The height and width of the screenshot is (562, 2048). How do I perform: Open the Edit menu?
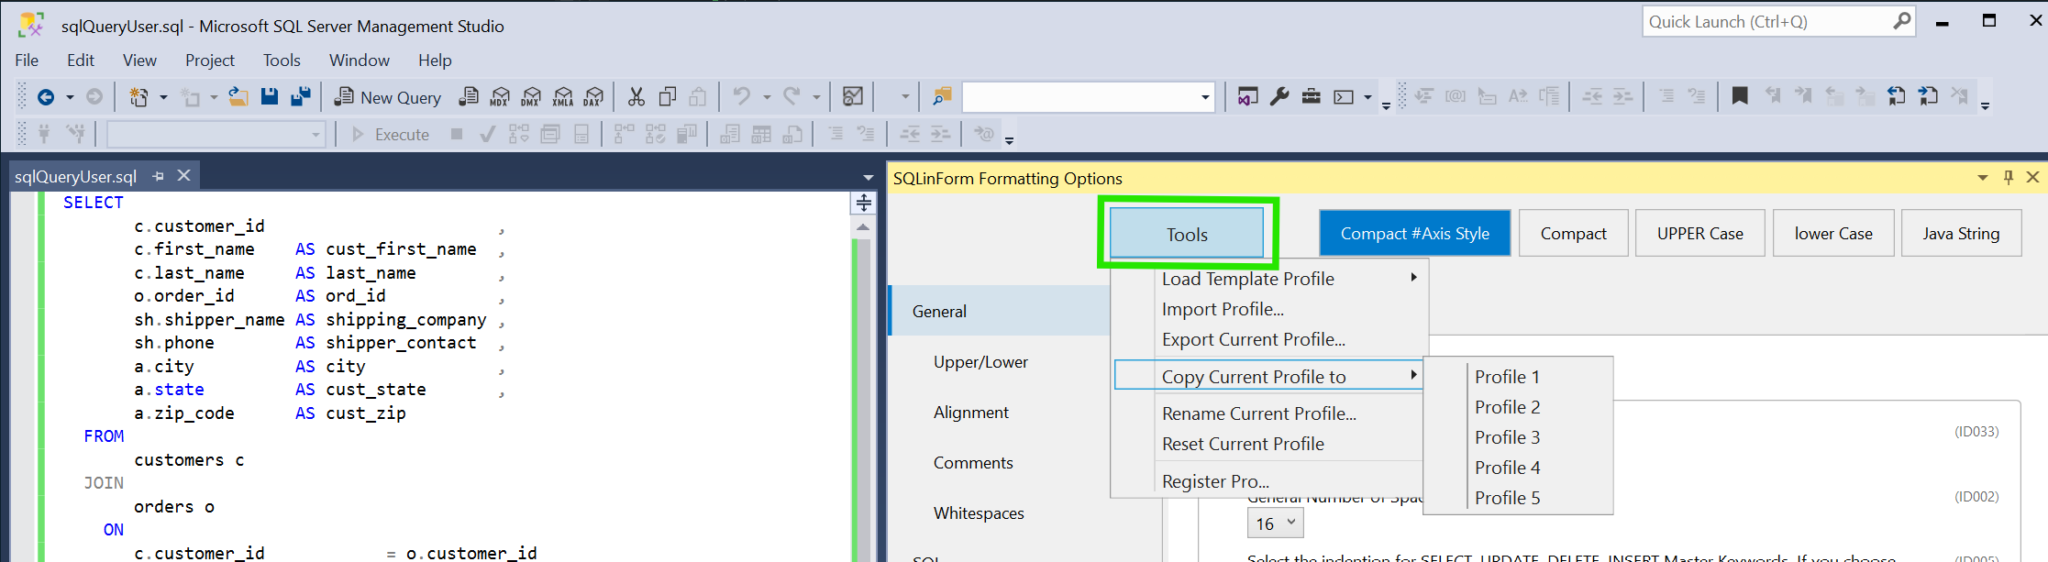click(80, 60)
